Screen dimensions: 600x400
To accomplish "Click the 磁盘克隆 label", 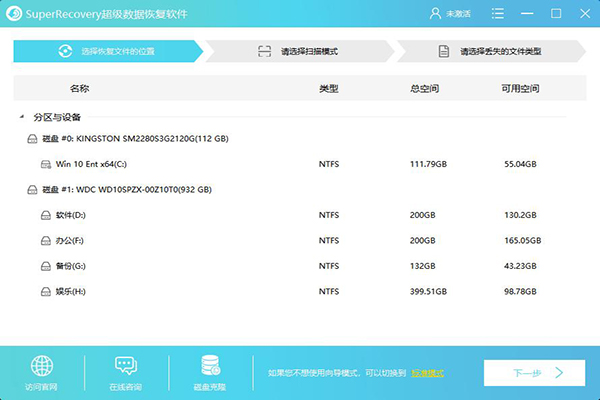I will (x=210, y=387).
